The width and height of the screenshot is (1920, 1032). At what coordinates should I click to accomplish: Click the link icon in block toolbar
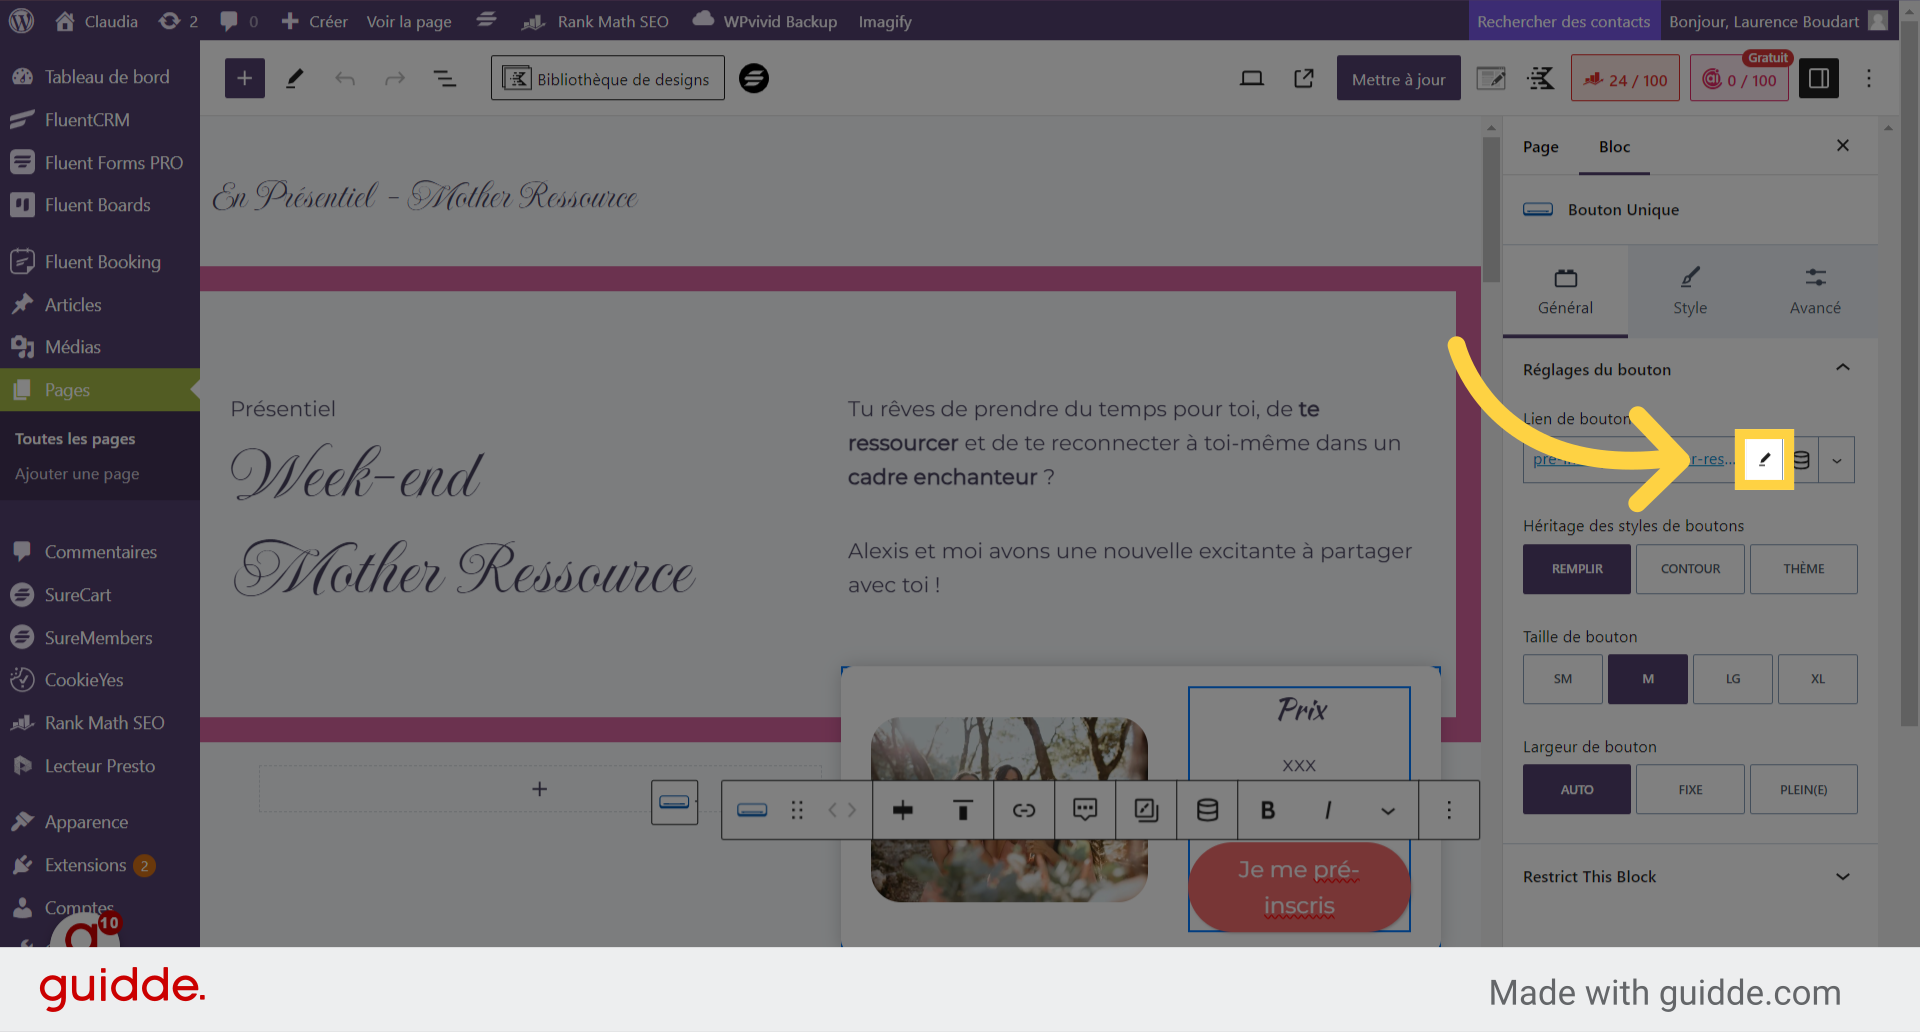coord(1024,810)
